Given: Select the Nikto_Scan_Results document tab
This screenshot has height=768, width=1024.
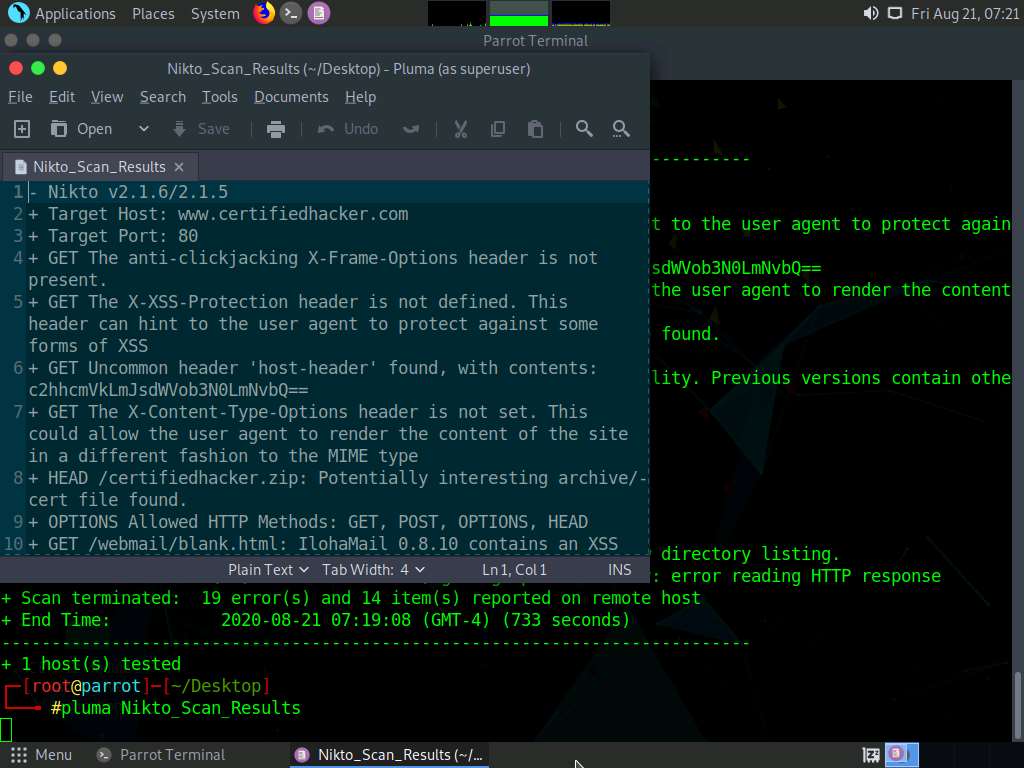Looking at the screenshot, I should (x=99, y=167).
